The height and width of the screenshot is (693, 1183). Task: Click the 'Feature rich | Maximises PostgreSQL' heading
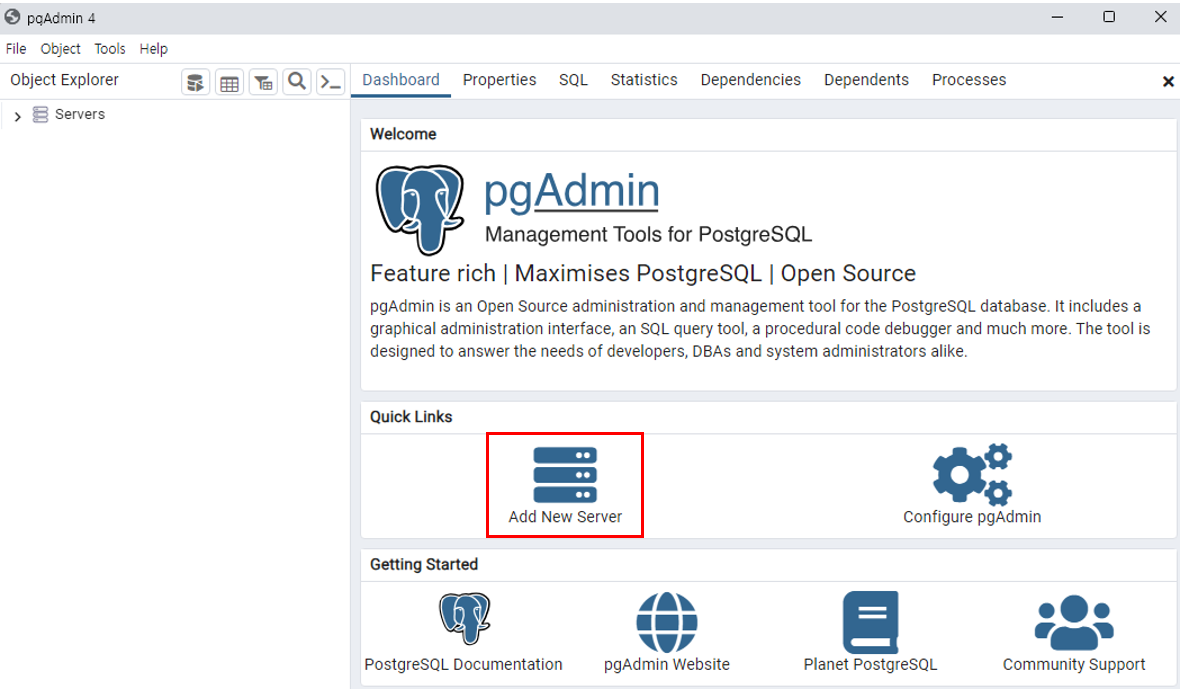643,274
